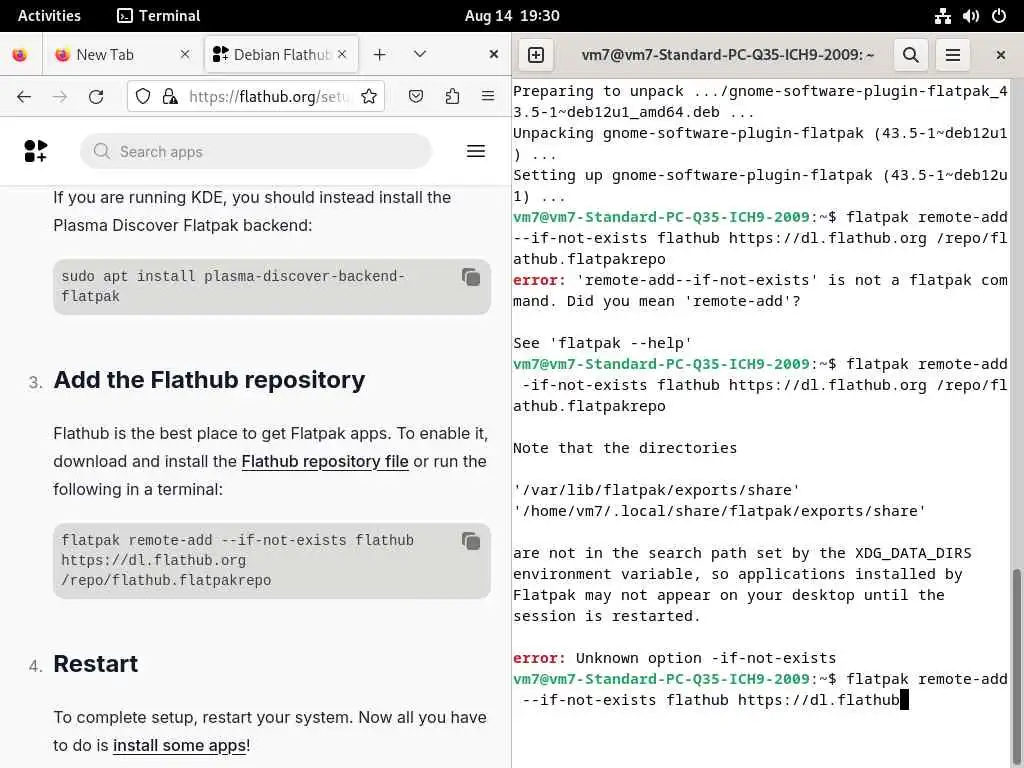Click the tracking protection shield icon
The height and width of the screenshot is (768, 1024).
click(143, 97)
